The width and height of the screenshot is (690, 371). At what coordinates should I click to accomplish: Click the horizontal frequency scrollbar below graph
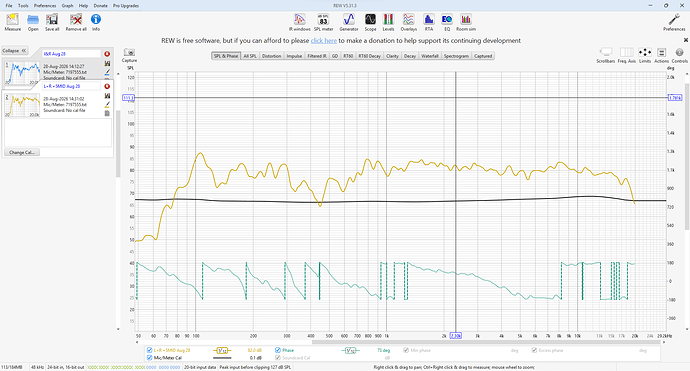click(x=486, y=342)
